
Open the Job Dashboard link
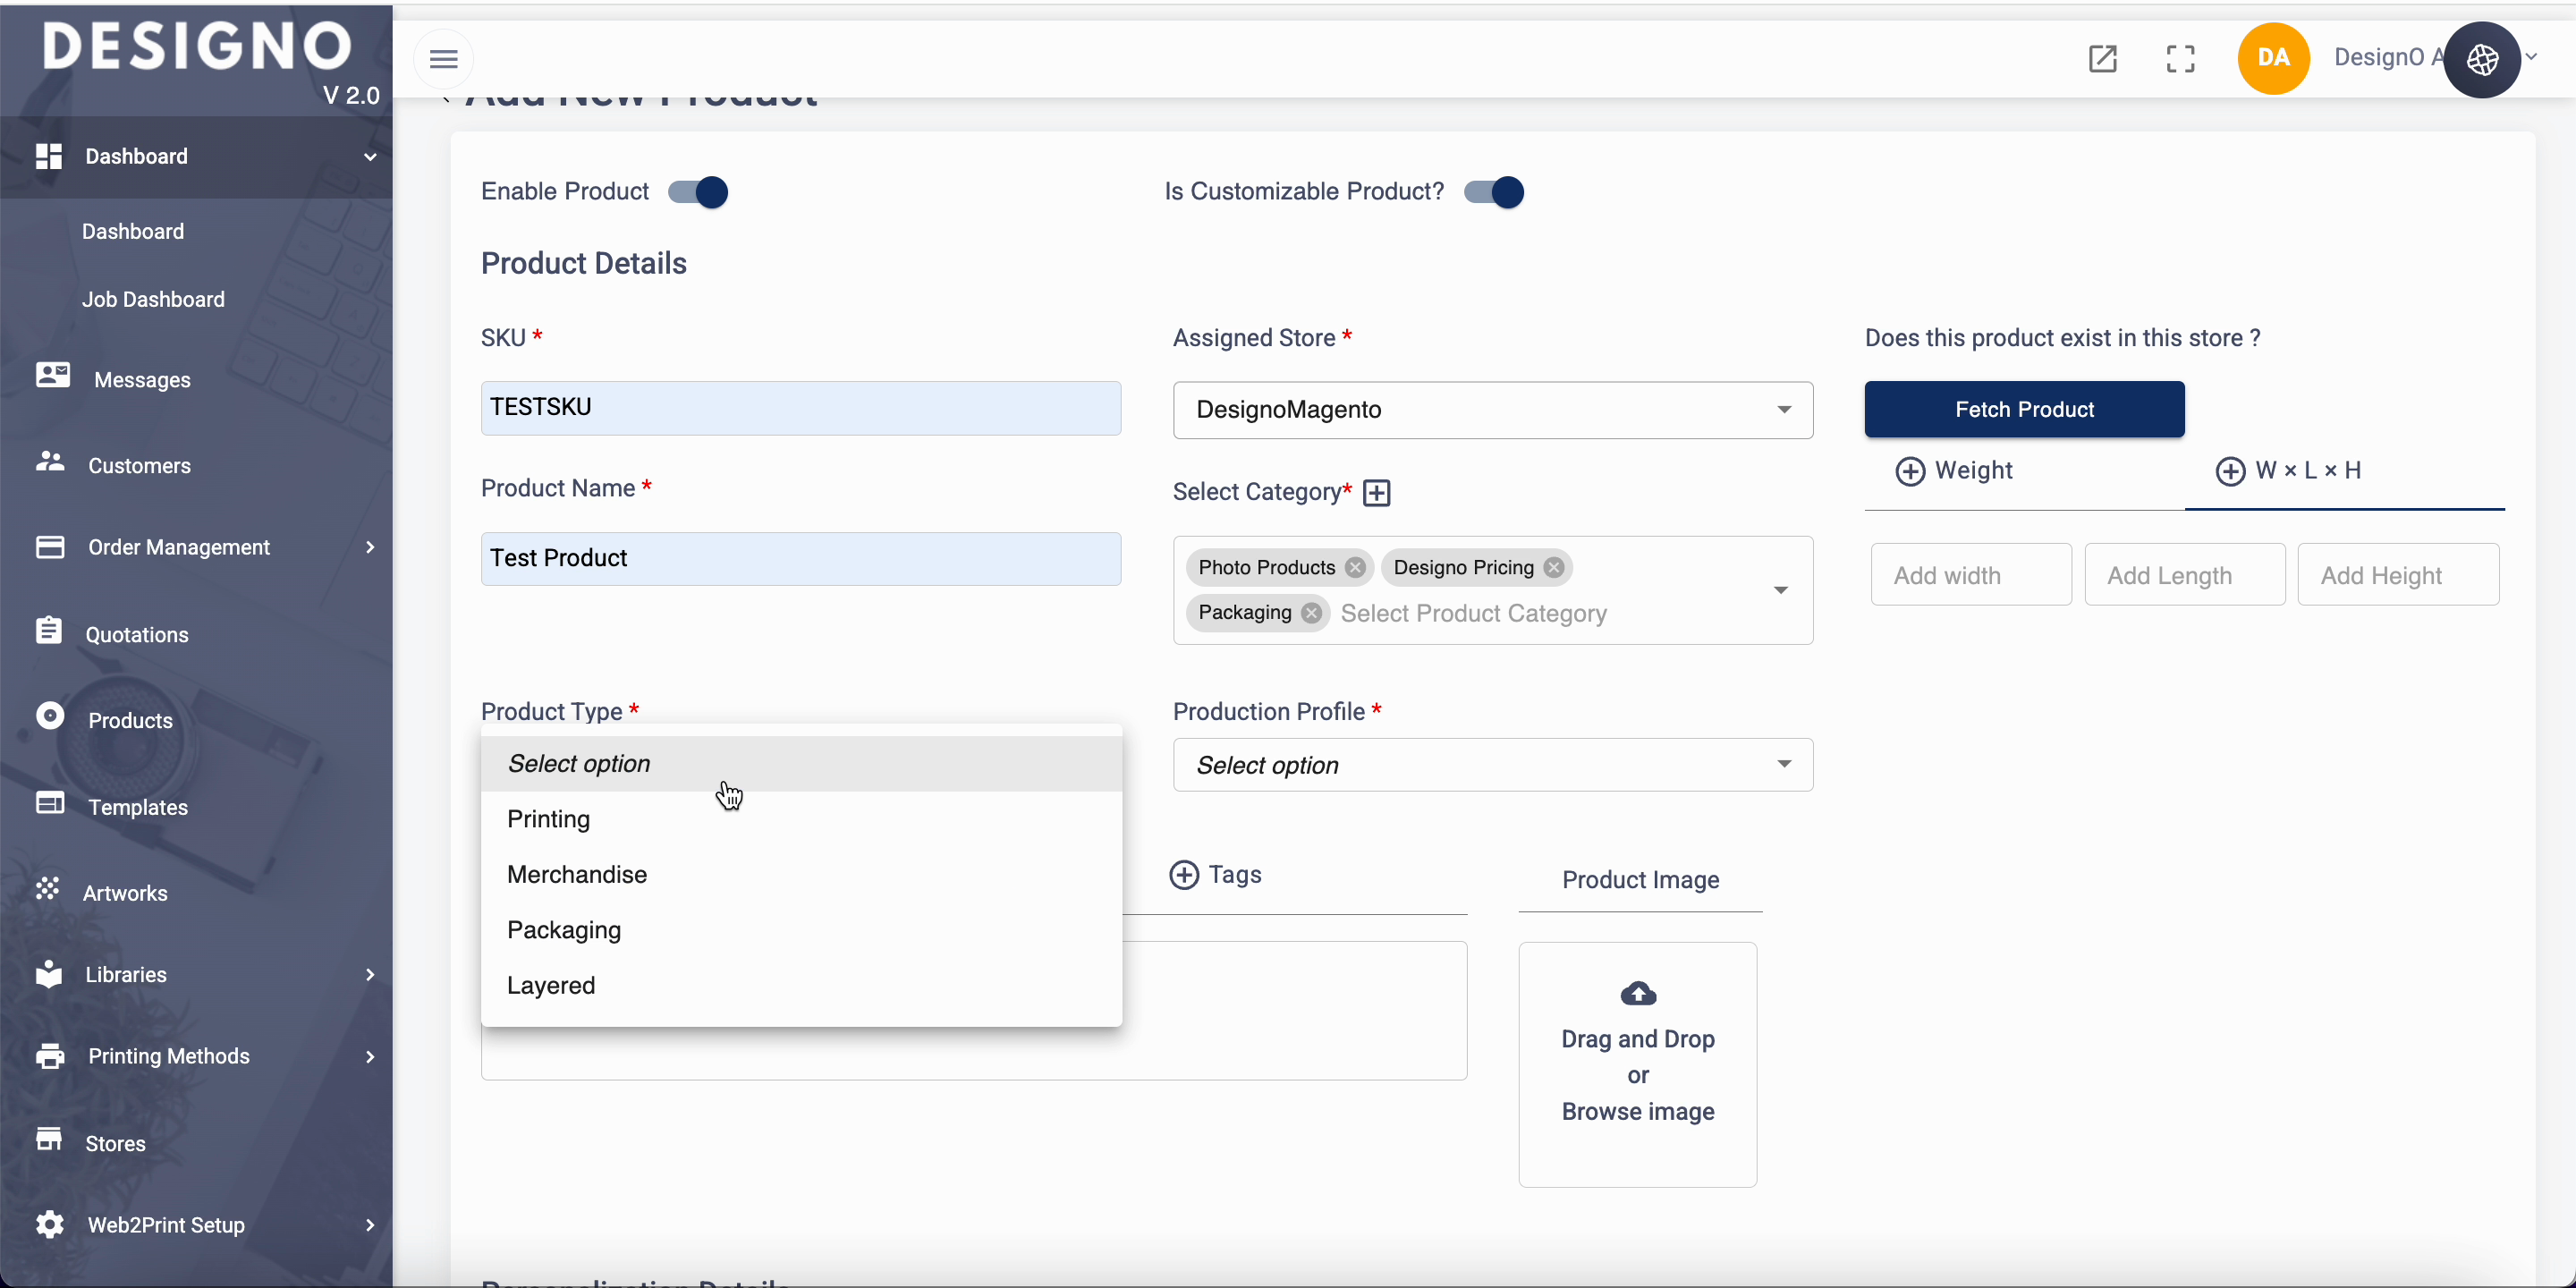tap(153, 300)
